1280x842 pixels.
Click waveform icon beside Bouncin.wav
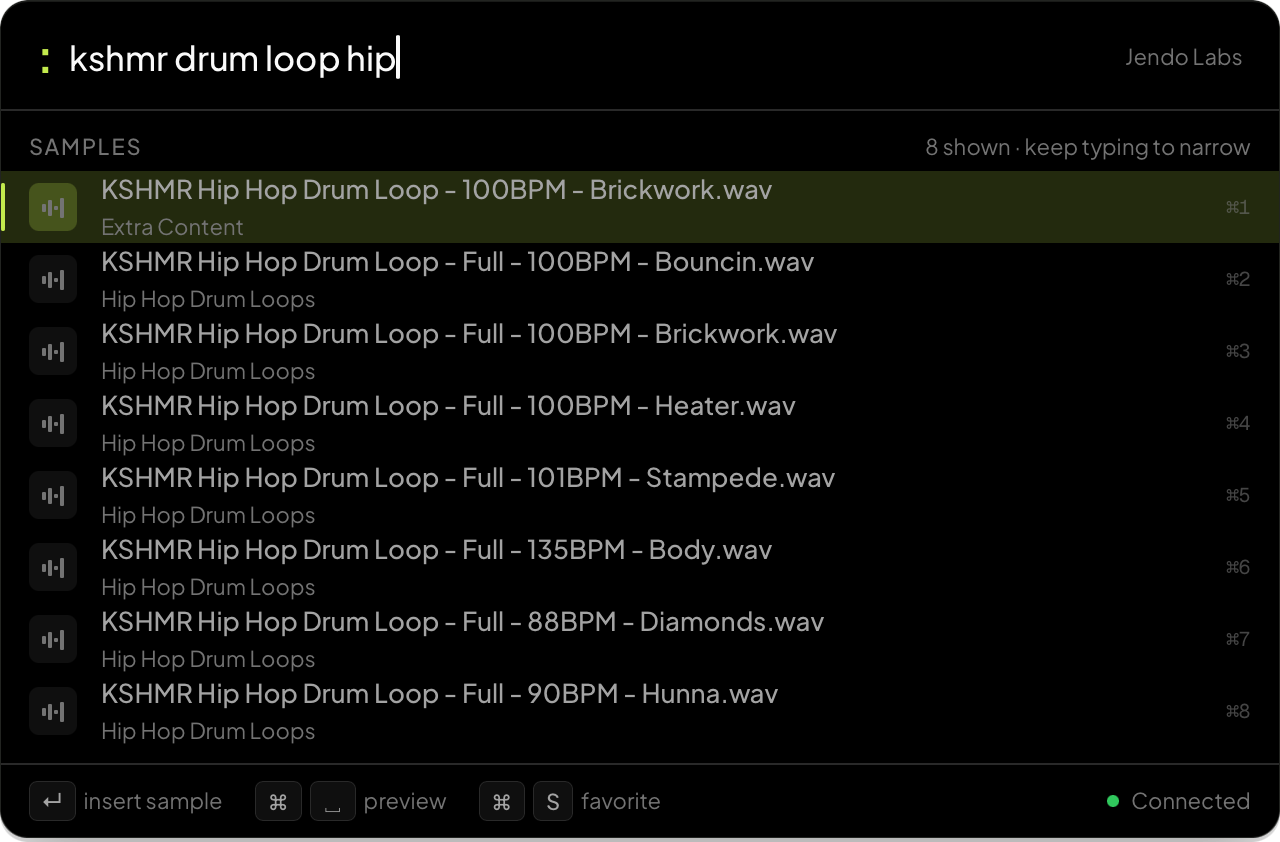click(53, 279)
